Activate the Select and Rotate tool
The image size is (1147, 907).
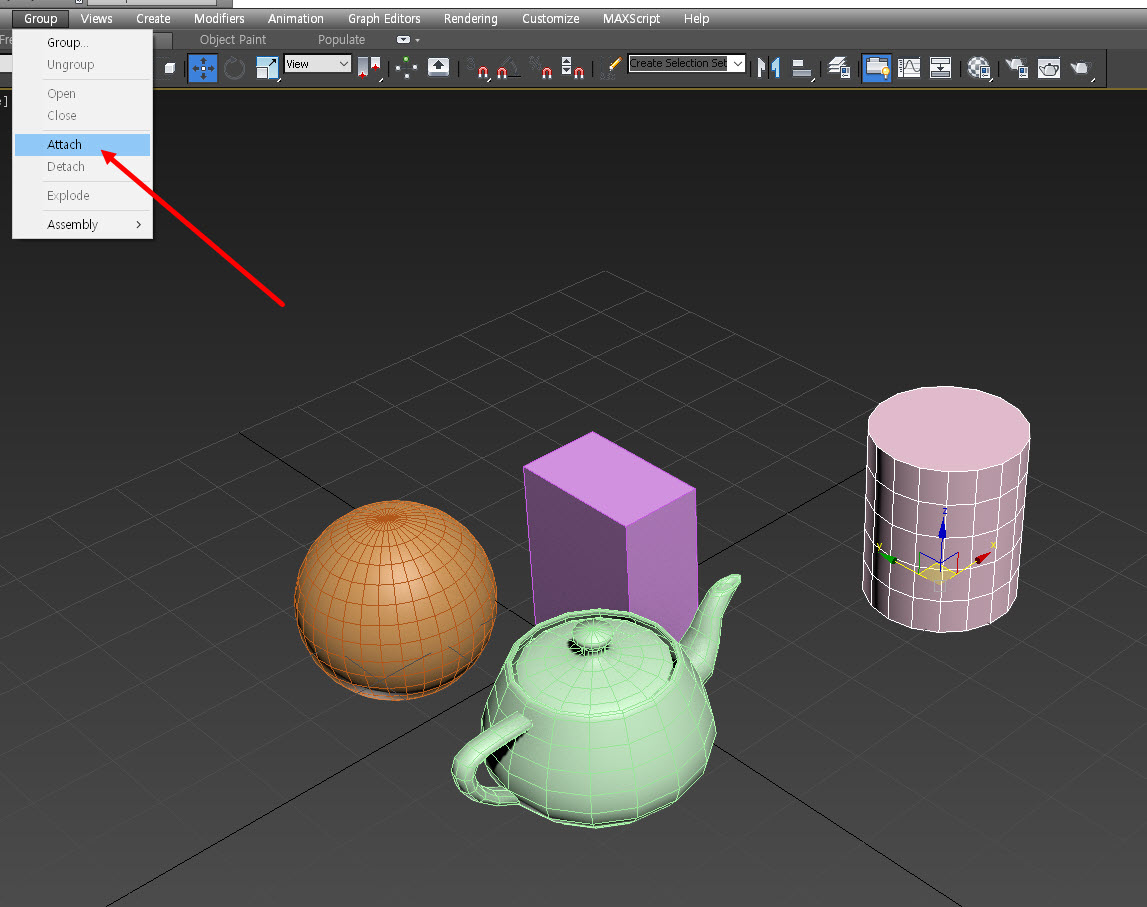coord(234,68)
